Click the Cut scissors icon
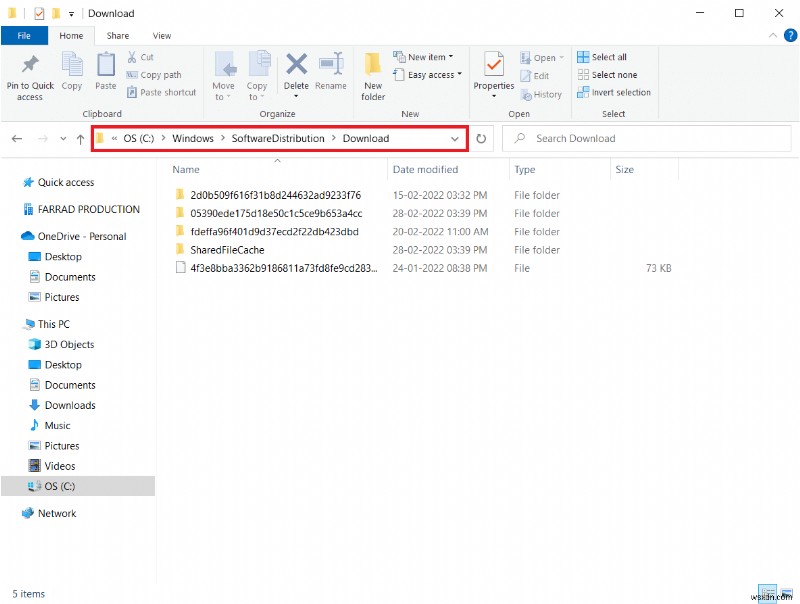The width and height of the screenshot is (800, 604). point(132,57)
